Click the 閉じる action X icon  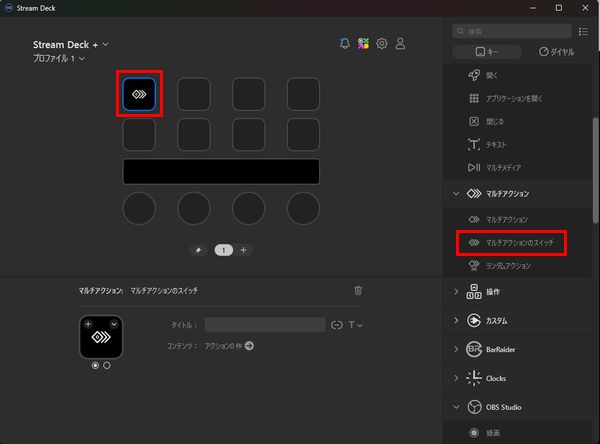point(474,121)
